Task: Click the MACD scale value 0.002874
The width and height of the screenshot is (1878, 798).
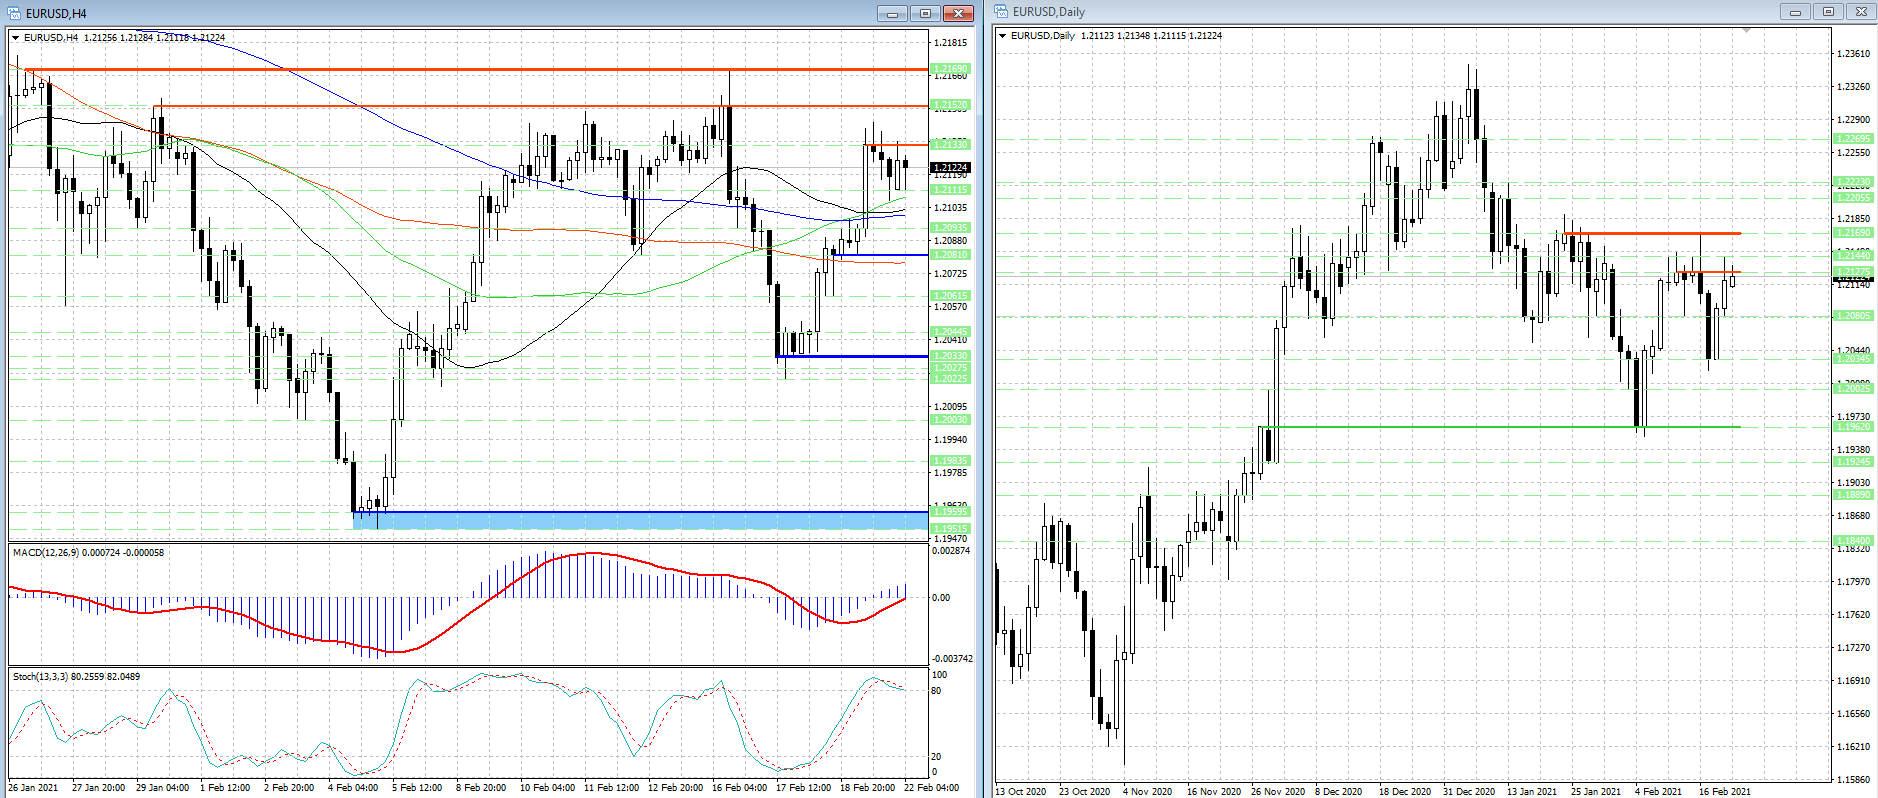Action: (x=951, y=551)
